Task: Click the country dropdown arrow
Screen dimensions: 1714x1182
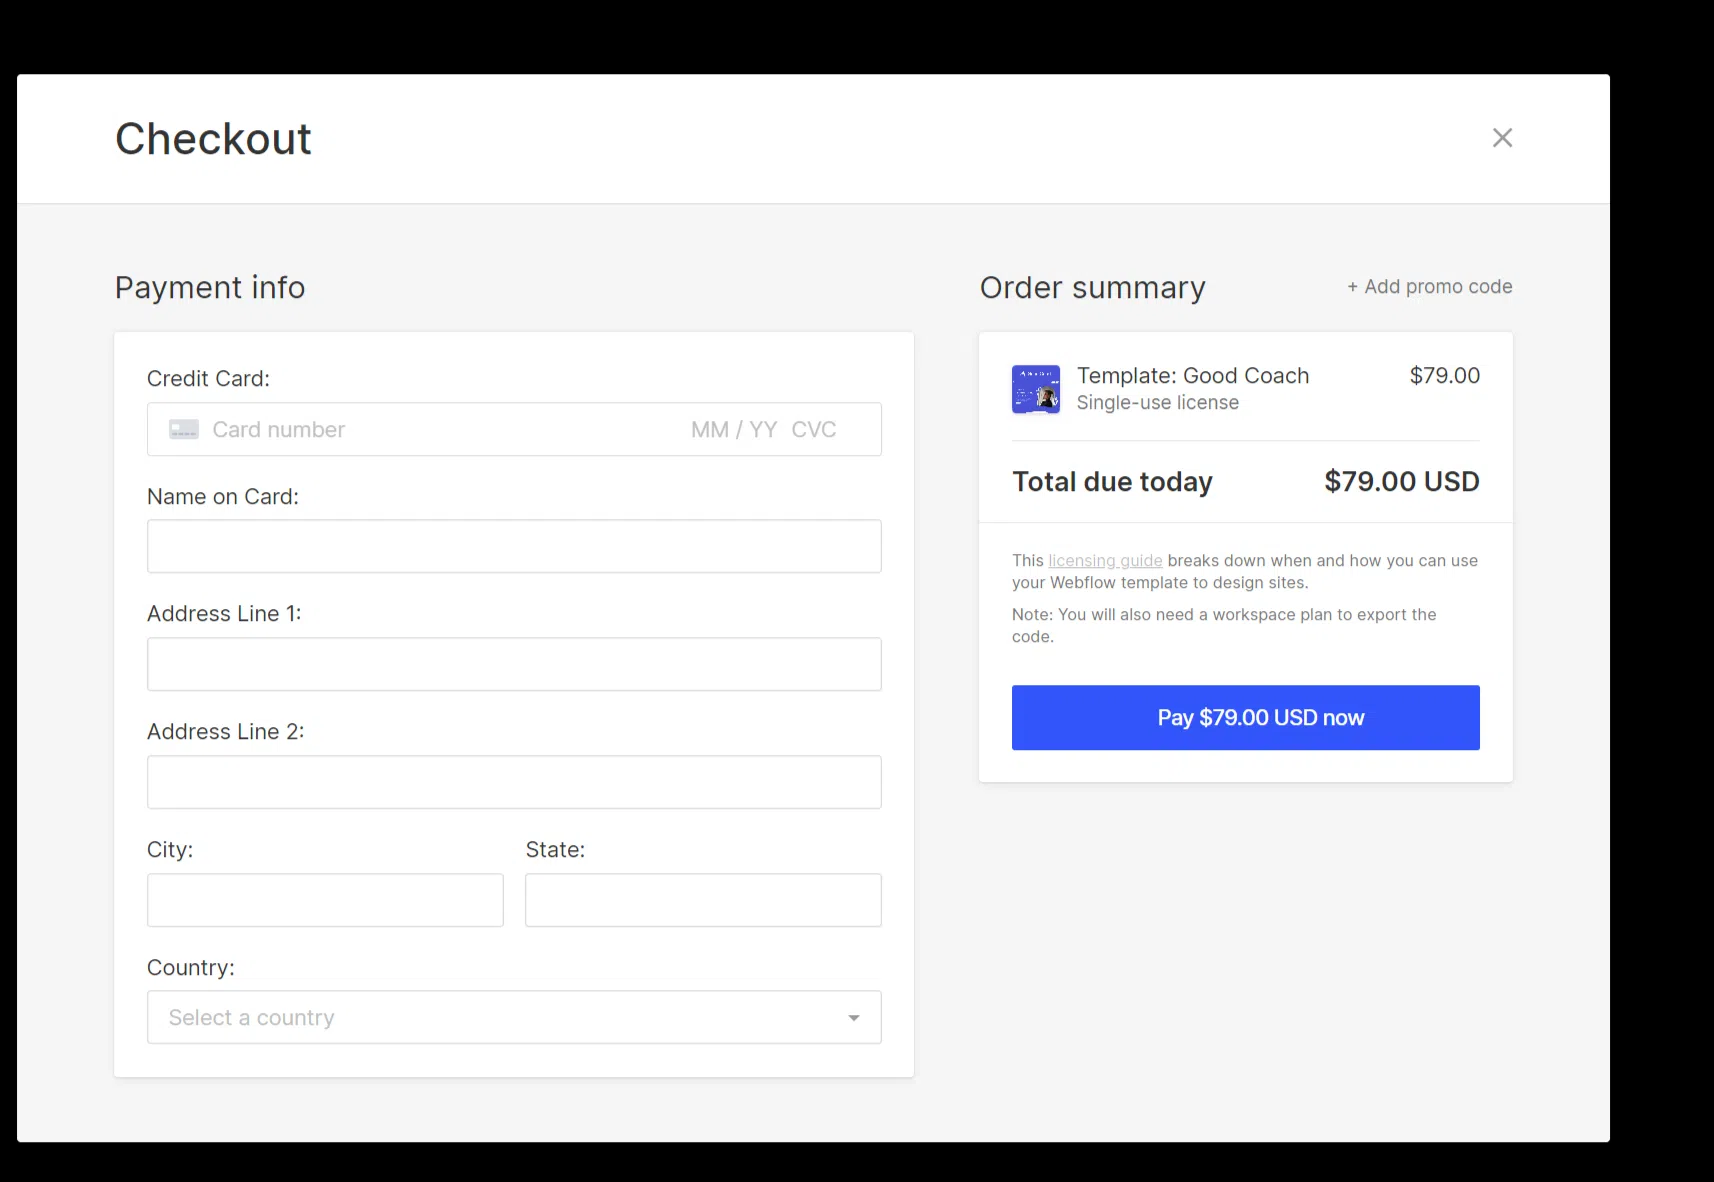Action: point(854,1018)
